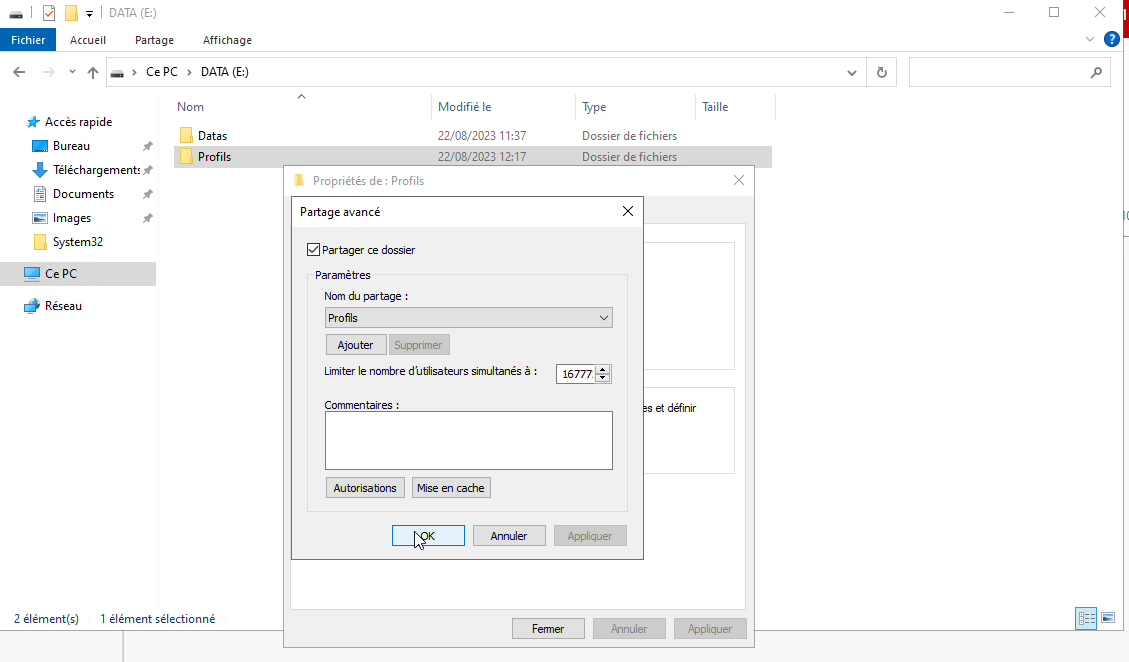Viewport: 1129px width, 662px height.
Task: Switch to details view layout
Action: click(1086, 619)
